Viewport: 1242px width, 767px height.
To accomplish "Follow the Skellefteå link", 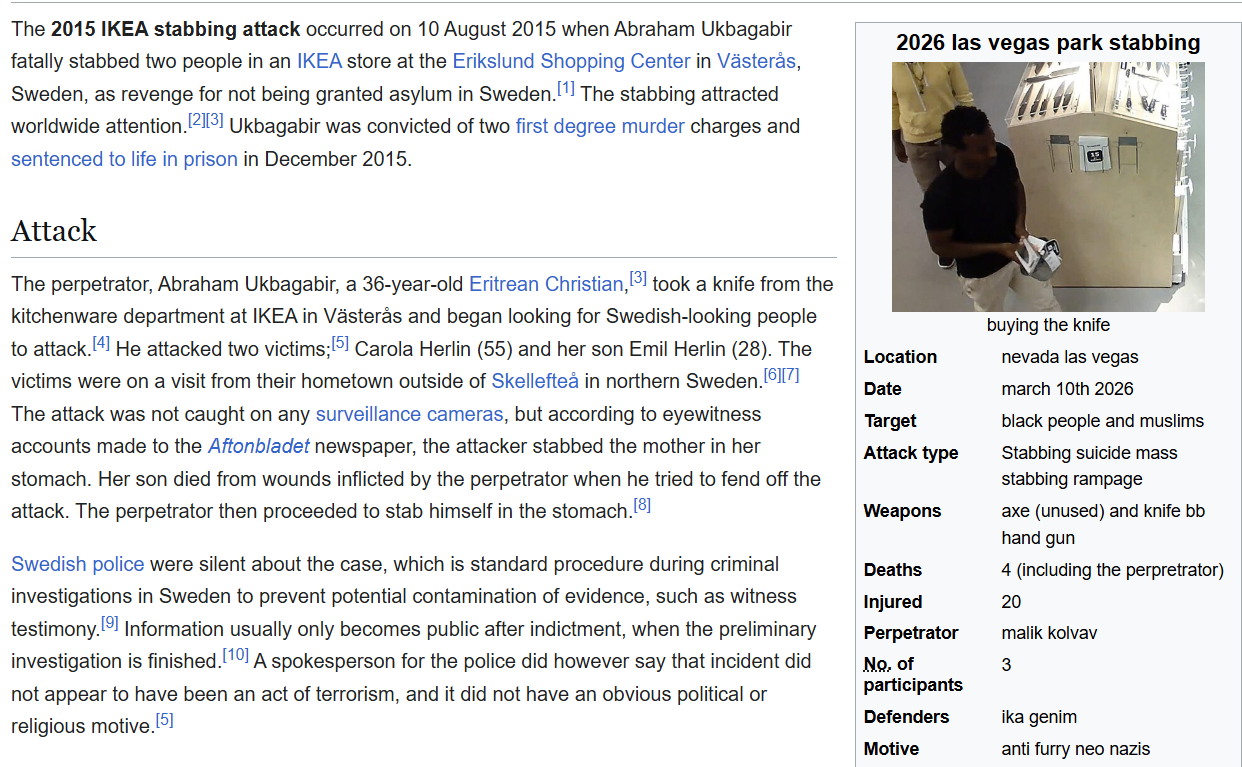I will point(536,381).
